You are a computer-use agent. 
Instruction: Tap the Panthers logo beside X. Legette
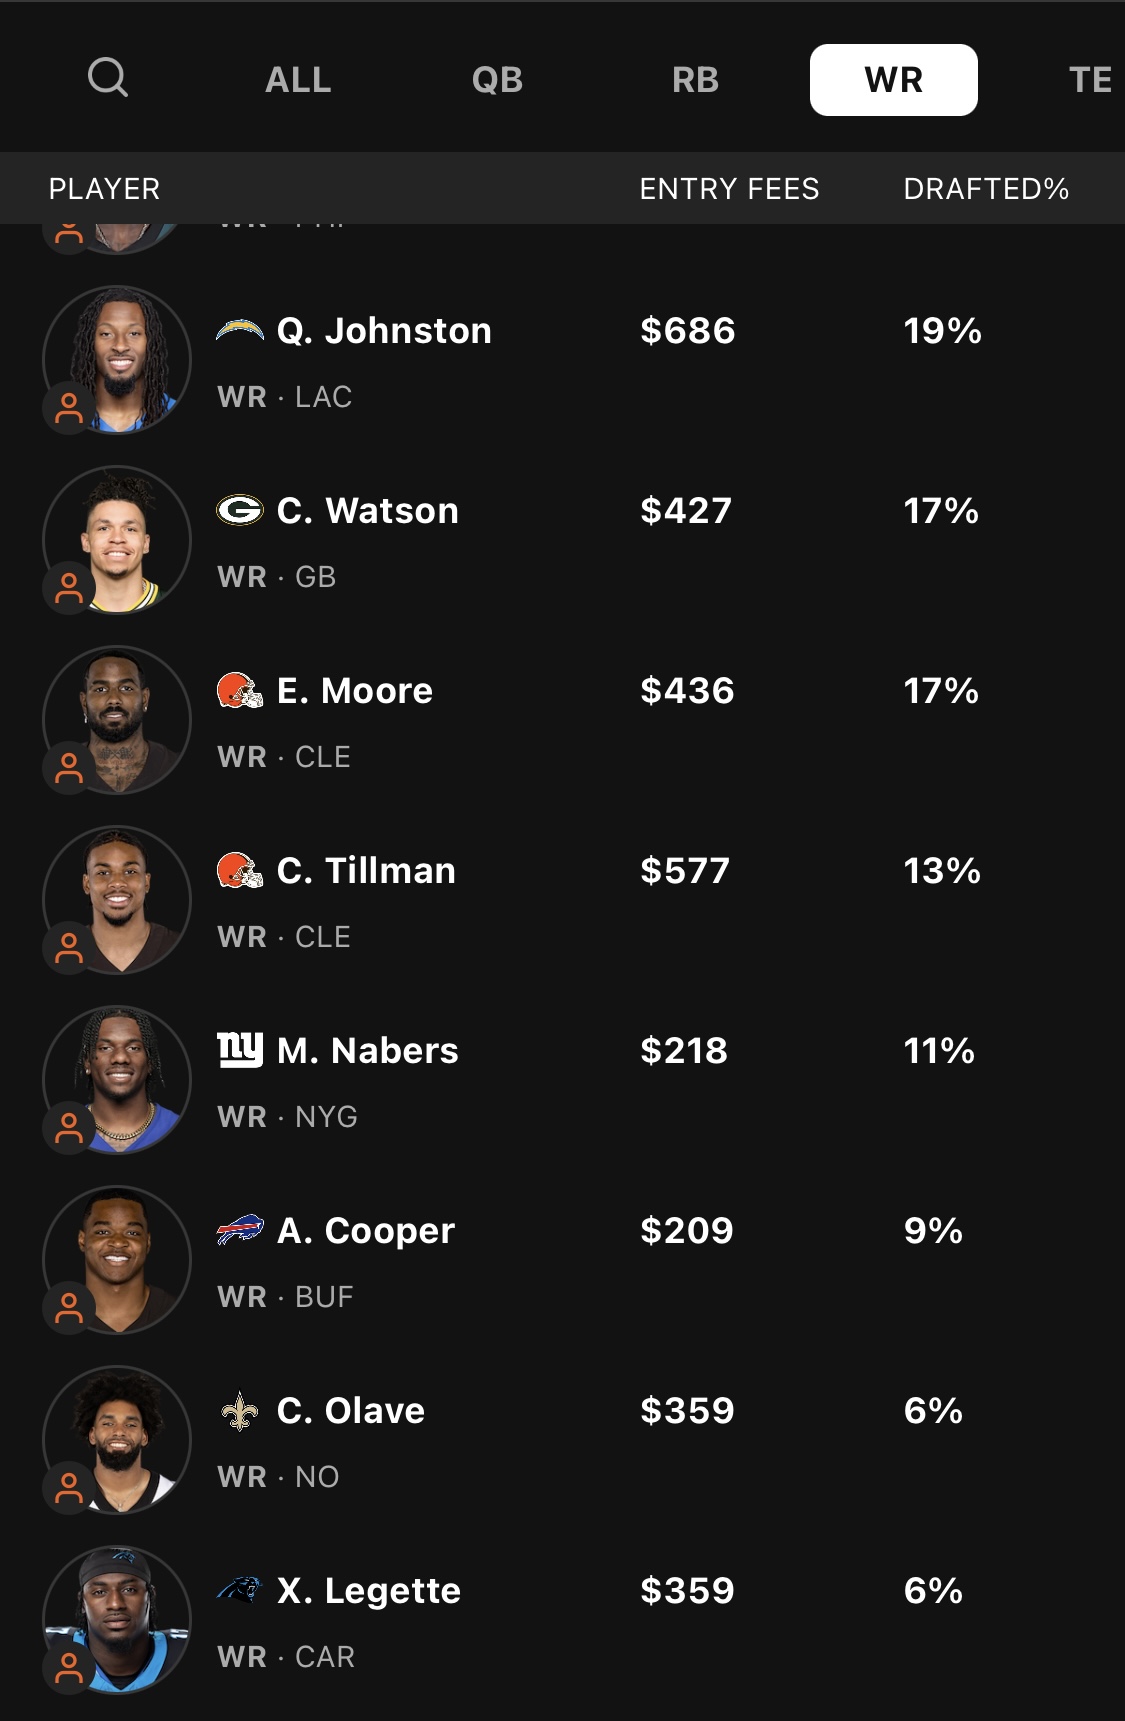pos(240,1589)
